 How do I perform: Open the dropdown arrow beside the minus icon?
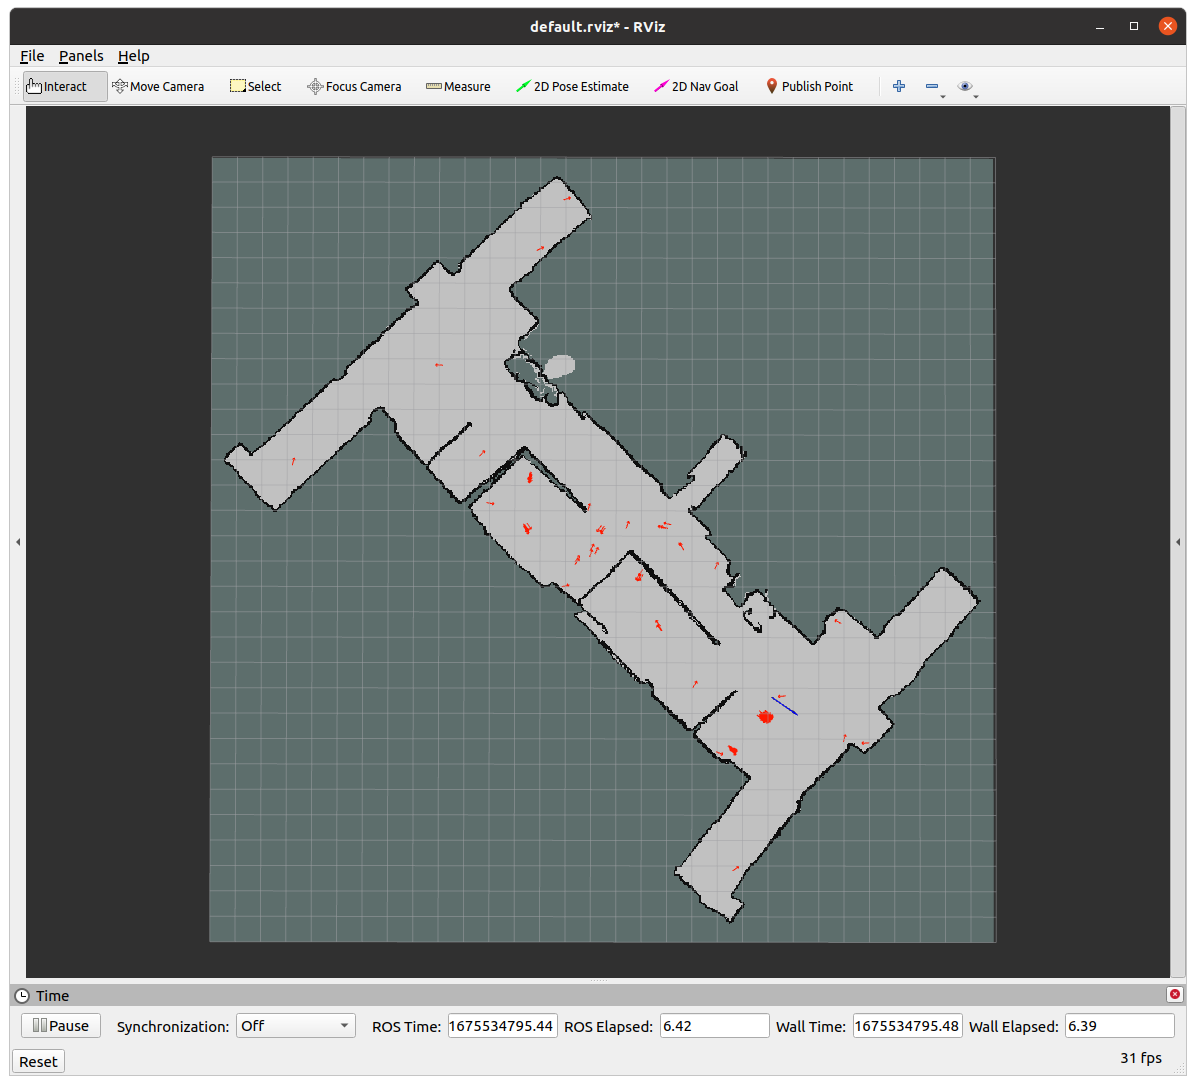(x=944, y=96)
